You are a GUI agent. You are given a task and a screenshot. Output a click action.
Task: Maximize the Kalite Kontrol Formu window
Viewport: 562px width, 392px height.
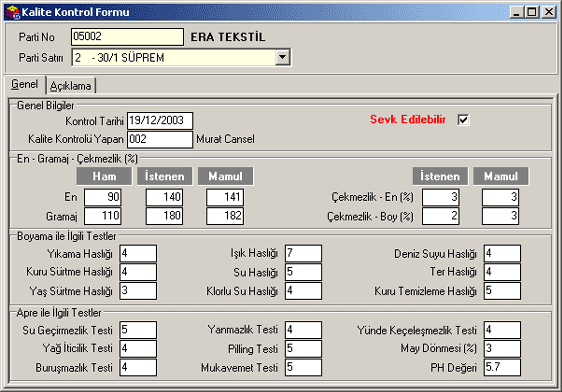[532, 12]
